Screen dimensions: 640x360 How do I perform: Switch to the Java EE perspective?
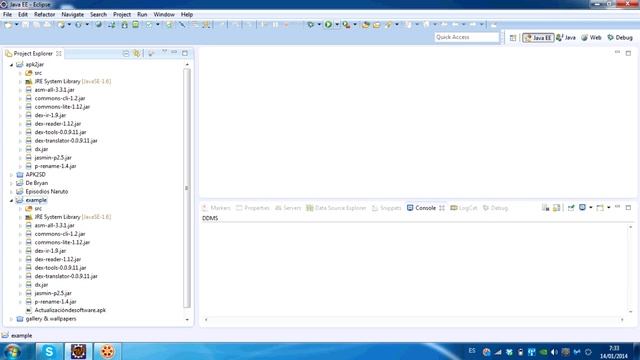(538, 38)
